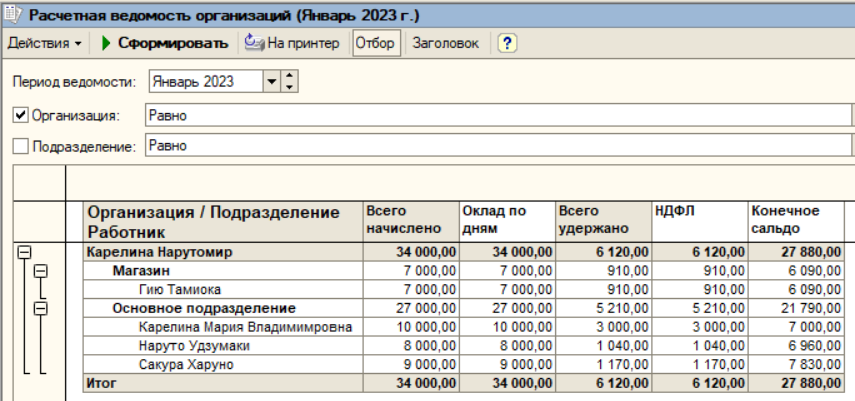This screenshot has width=855, height=401.
Task: Toggle the Отбор filter panel button
Action: click(x=375, y=43)
